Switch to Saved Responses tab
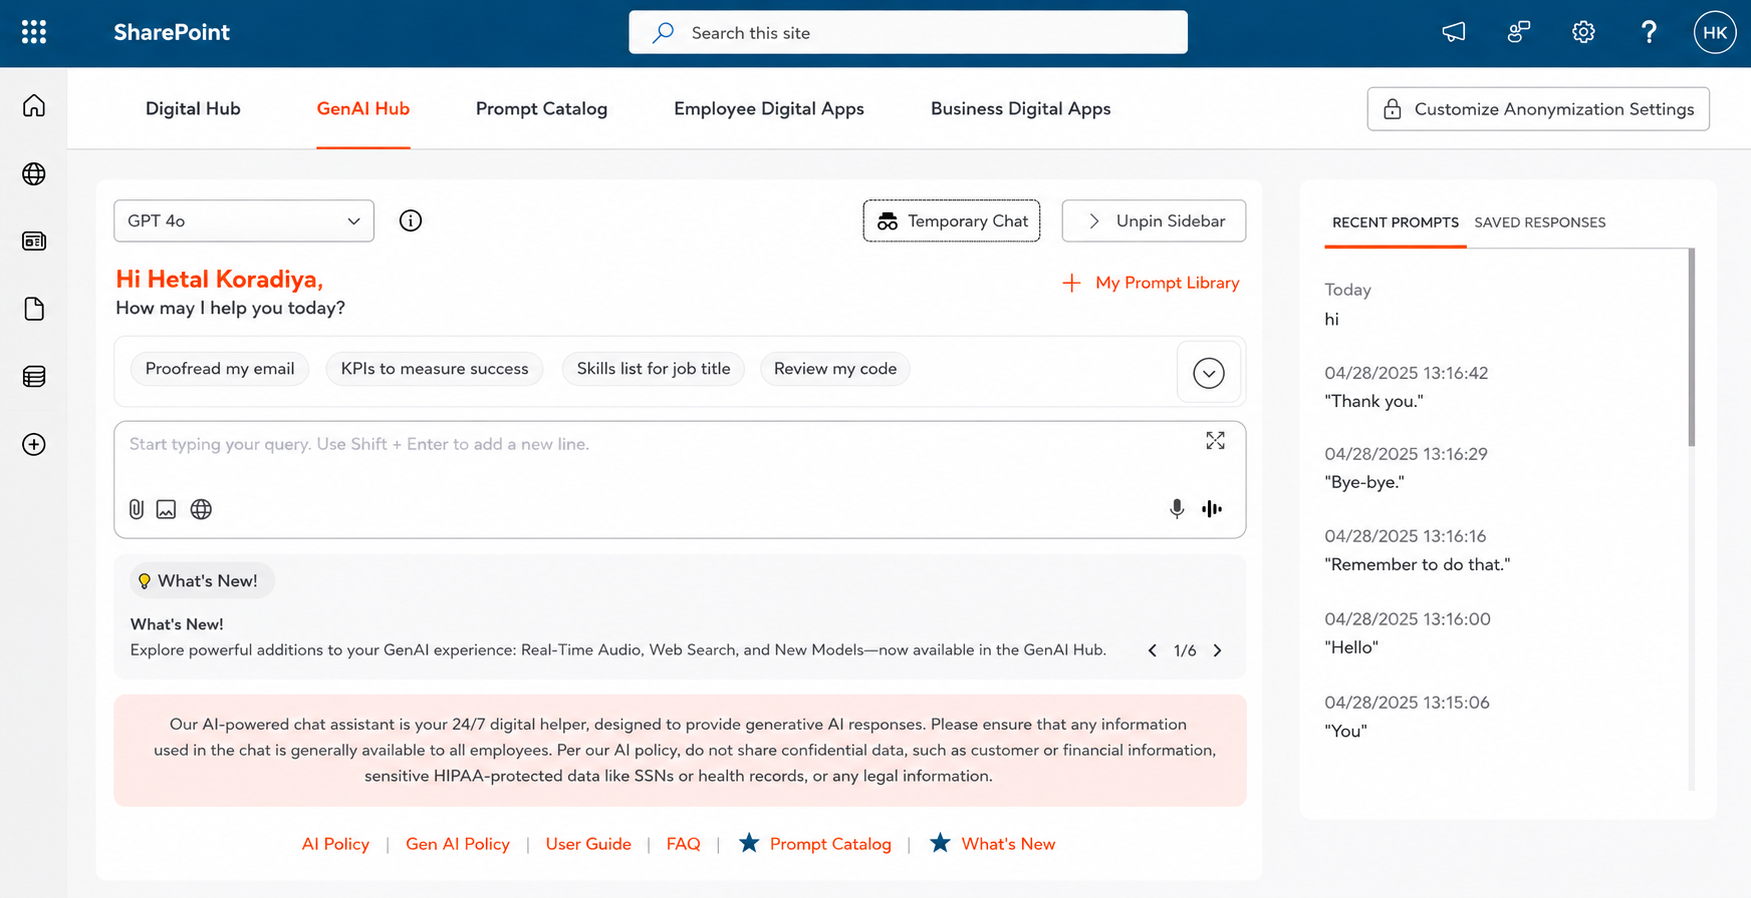Viewport: 1751px width, 898px height. pos(1540,223)
